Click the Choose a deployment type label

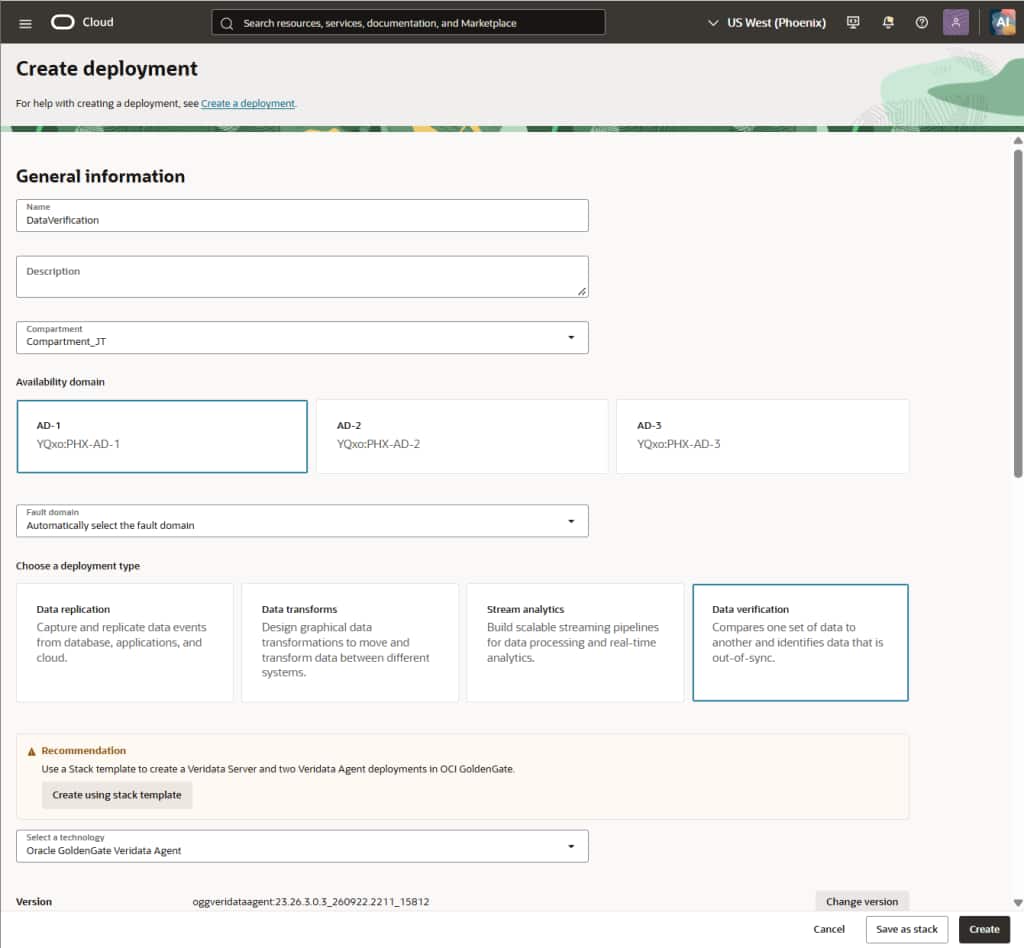coord(78,566)
